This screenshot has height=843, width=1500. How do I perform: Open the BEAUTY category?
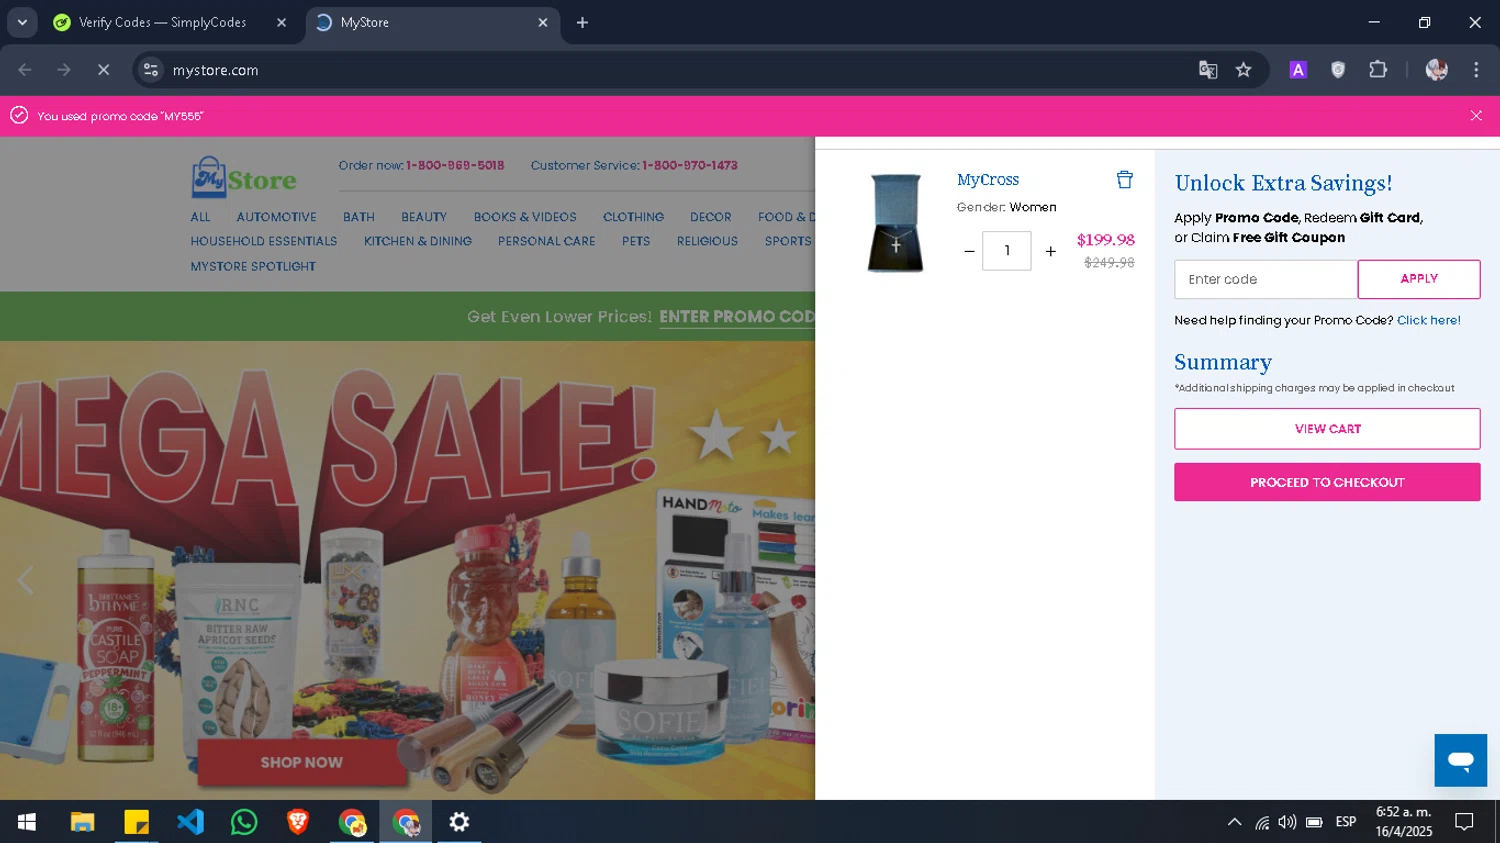(x=424, y=217)
